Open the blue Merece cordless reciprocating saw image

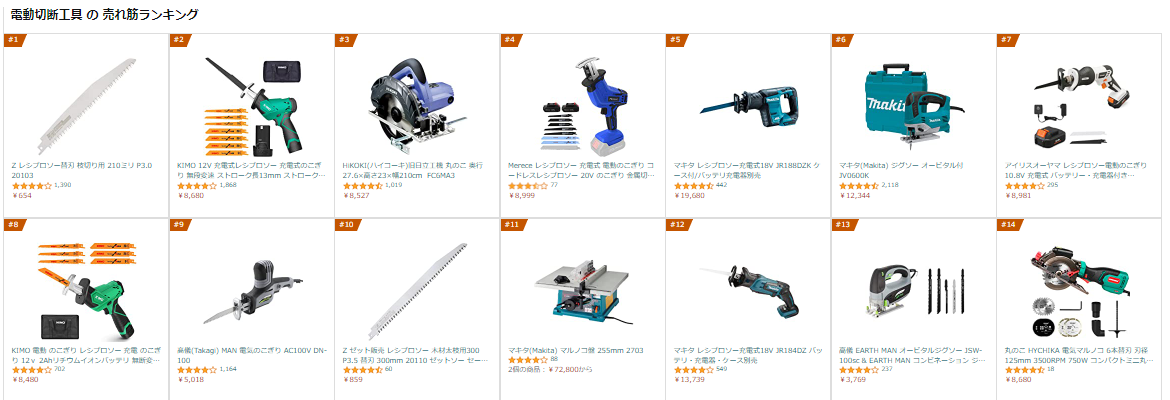click(583, 104)
